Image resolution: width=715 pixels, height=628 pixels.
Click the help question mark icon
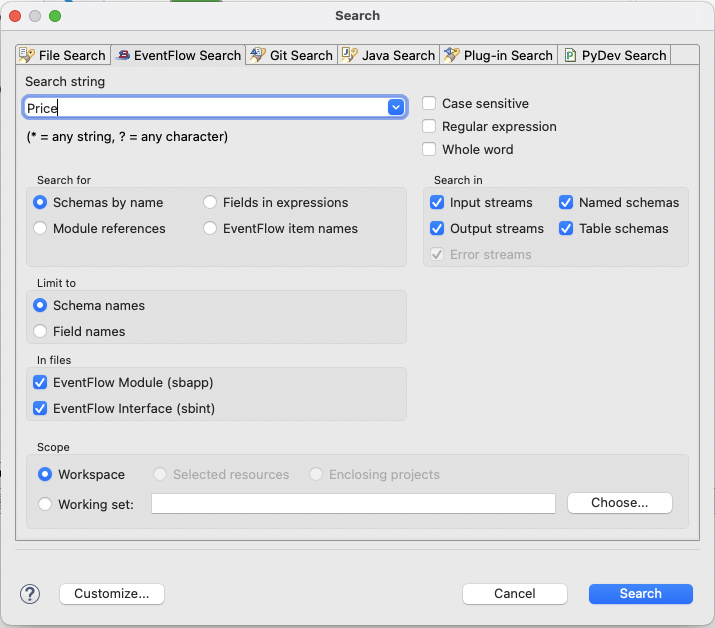30,594
